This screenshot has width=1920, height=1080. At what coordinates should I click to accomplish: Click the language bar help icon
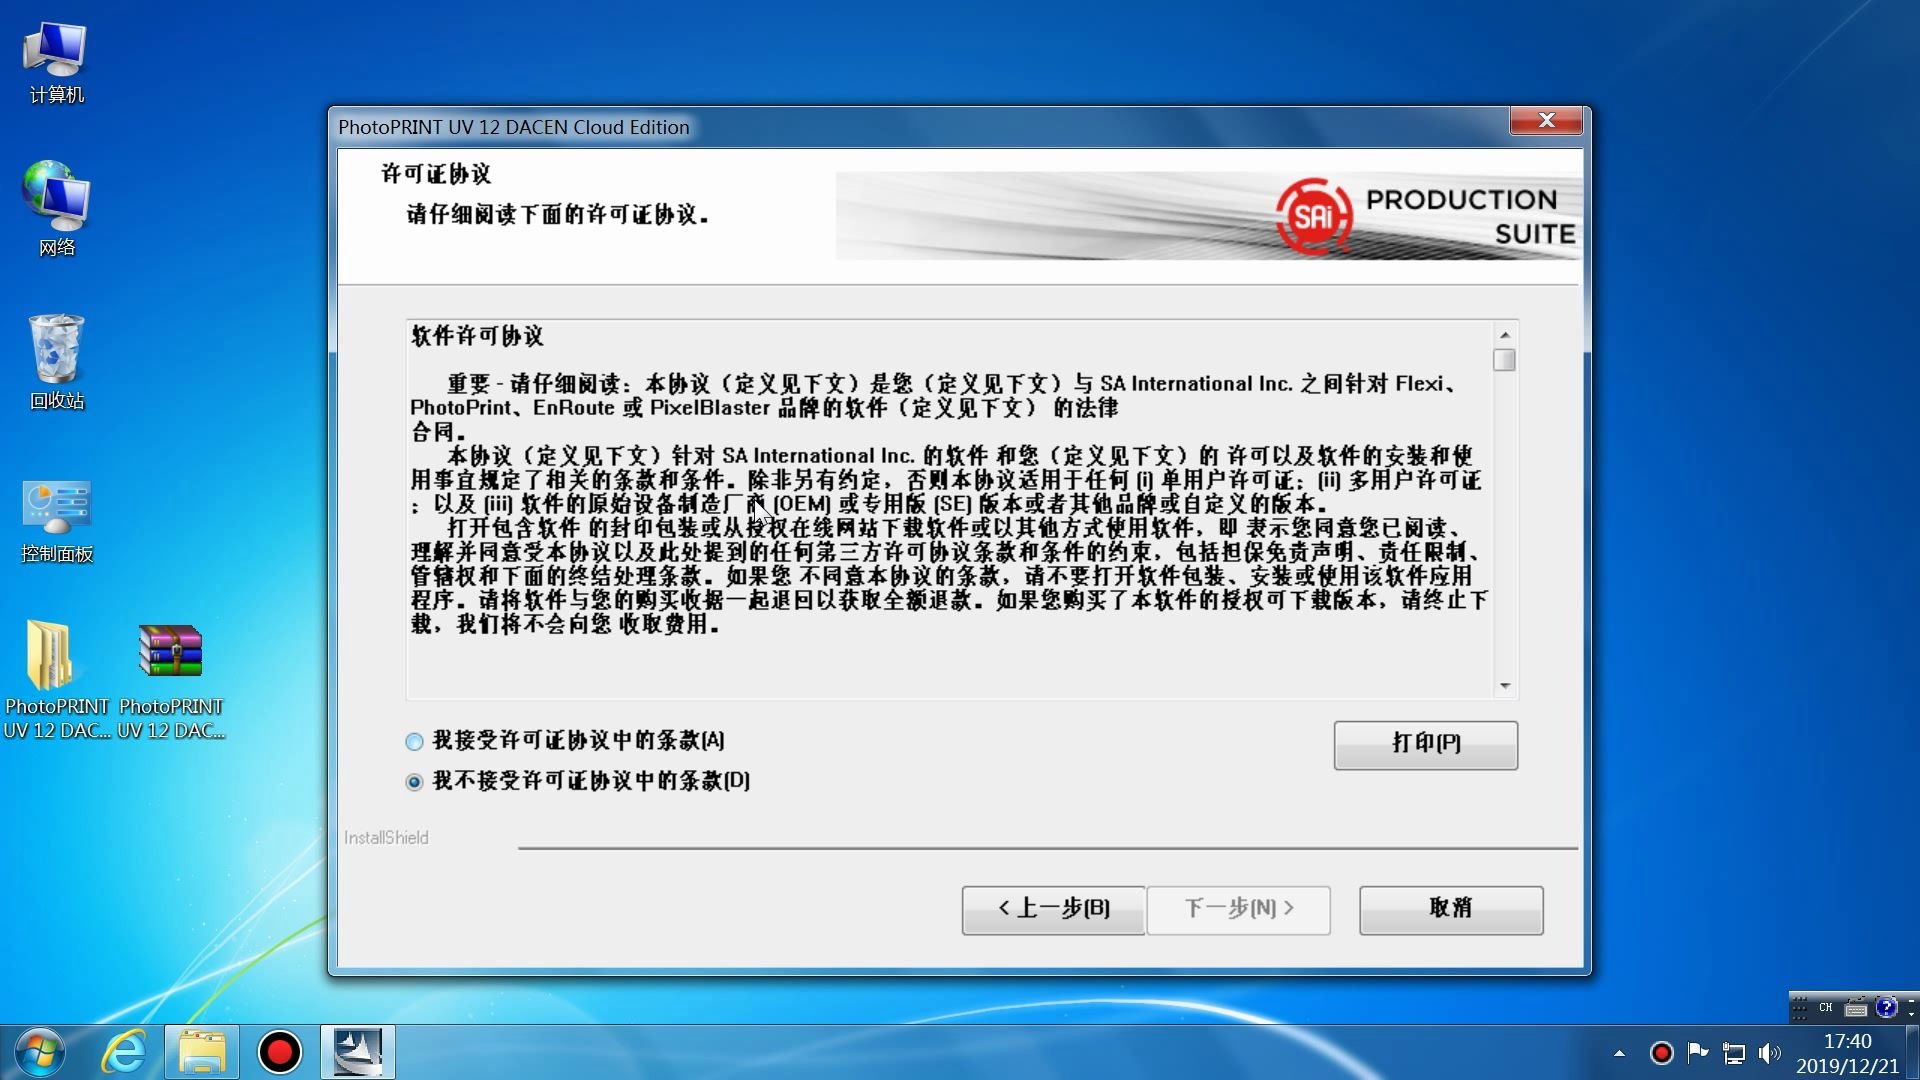pyautogui.click(x=1886, y=1008)
